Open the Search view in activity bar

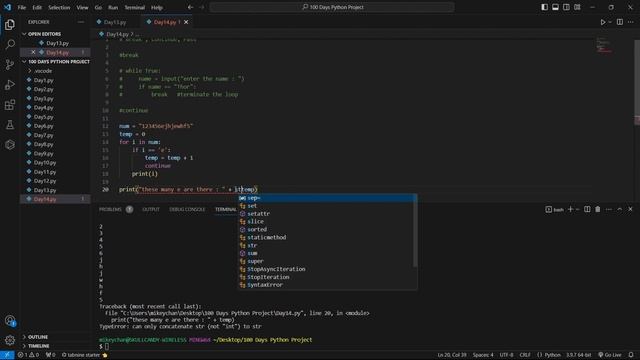pos(10,44)
